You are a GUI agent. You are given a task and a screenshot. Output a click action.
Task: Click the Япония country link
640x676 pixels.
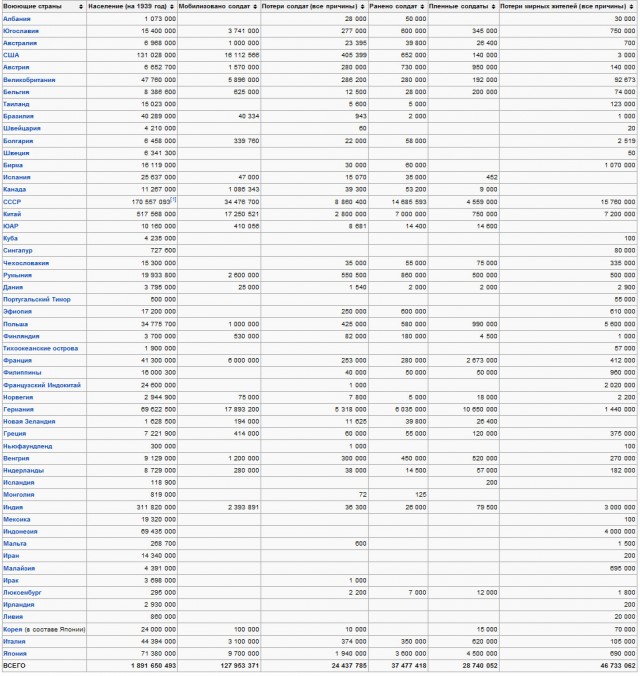coord(17,652)
